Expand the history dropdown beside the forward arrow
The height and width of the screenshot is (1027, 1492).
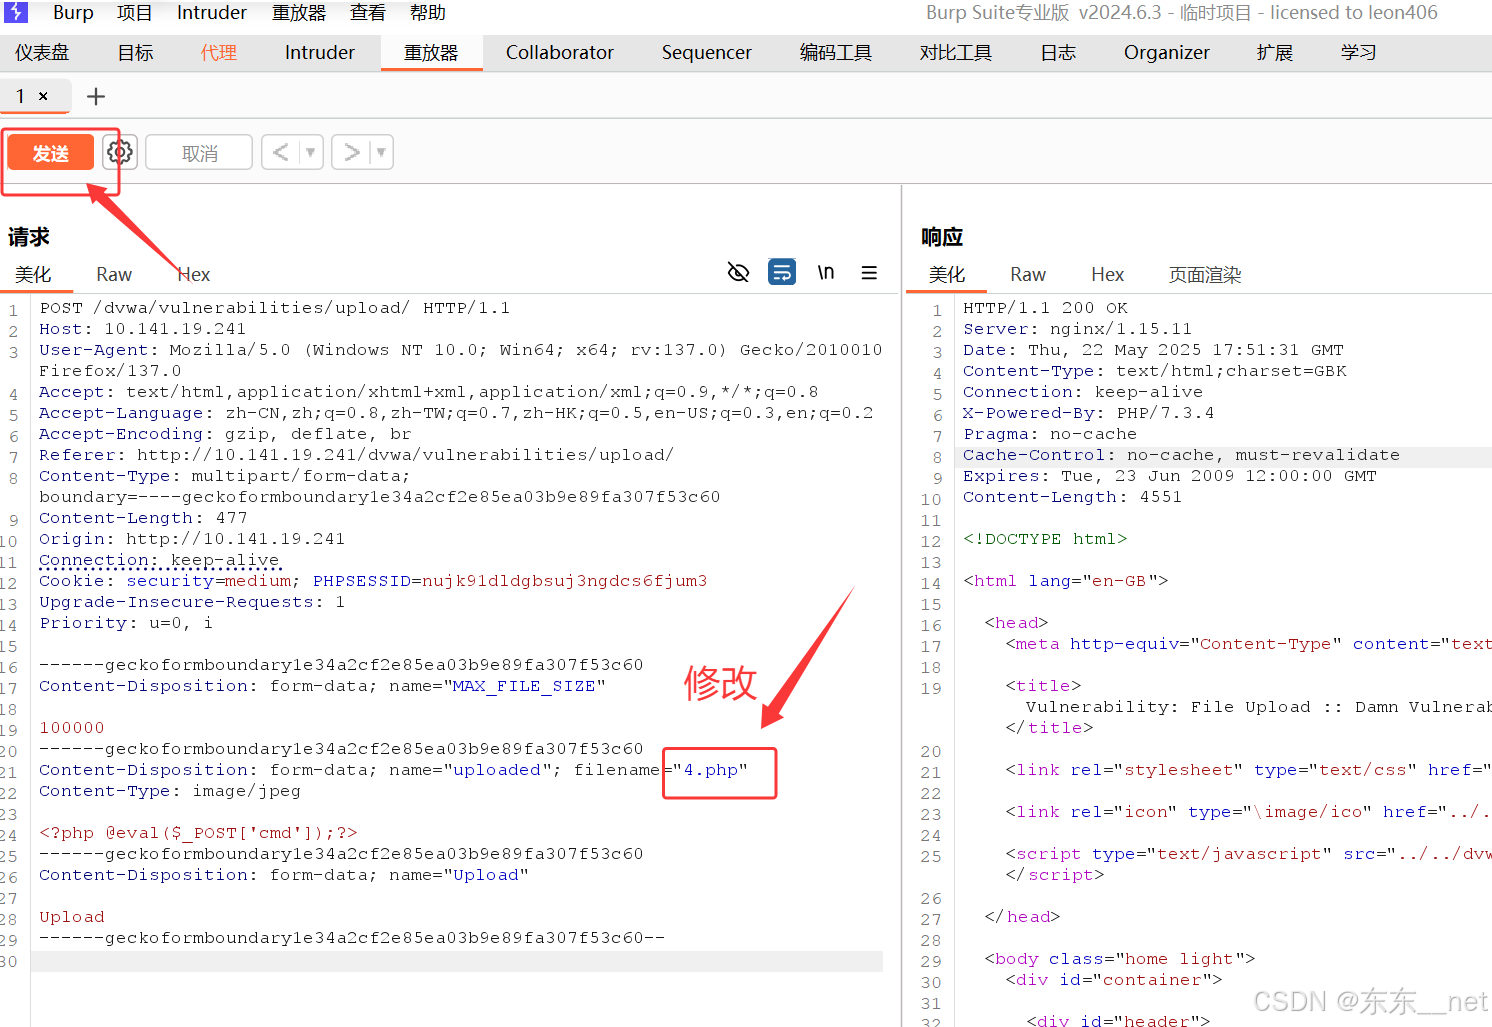tap(381, 152)
